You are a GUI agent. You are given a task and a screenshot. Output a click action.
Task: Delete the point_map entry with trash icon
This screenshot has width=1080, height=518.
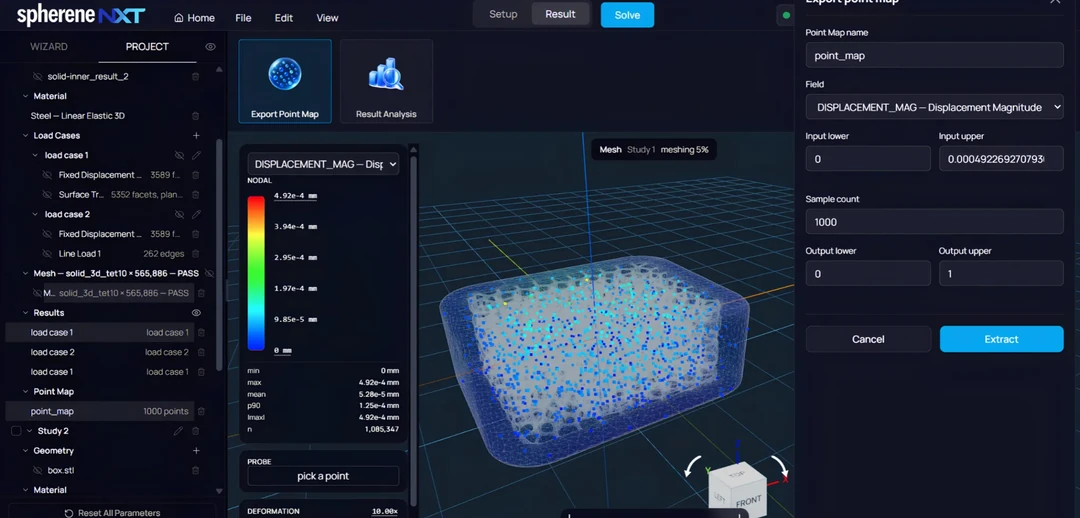click(x=201, y=411)
